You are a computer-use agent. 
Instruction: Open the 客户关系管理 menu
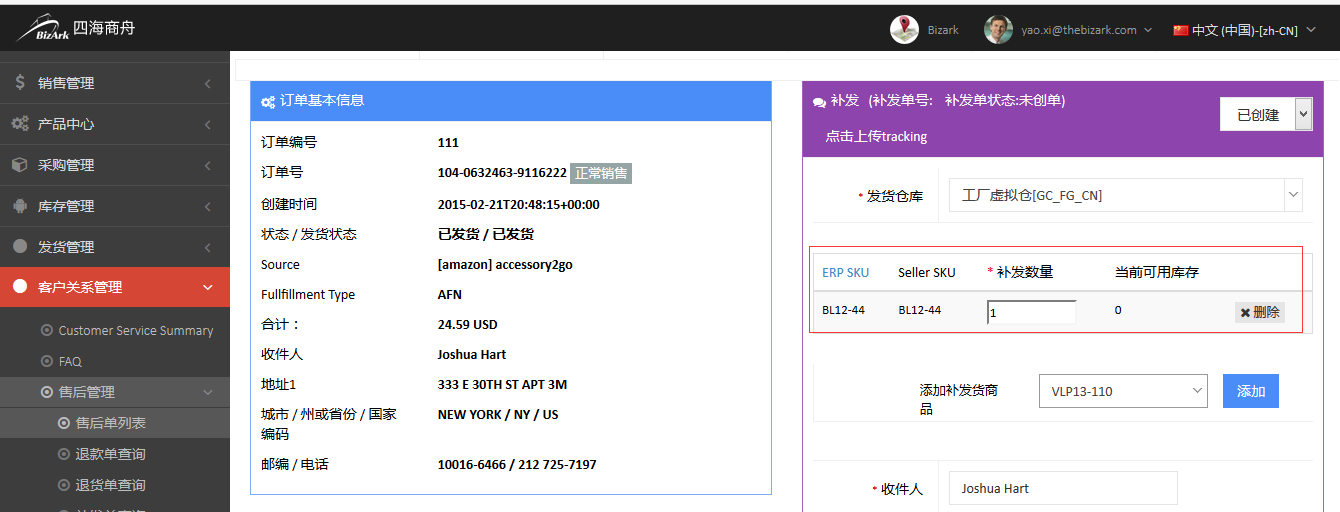pyautogui.click(x=115, y=287)
